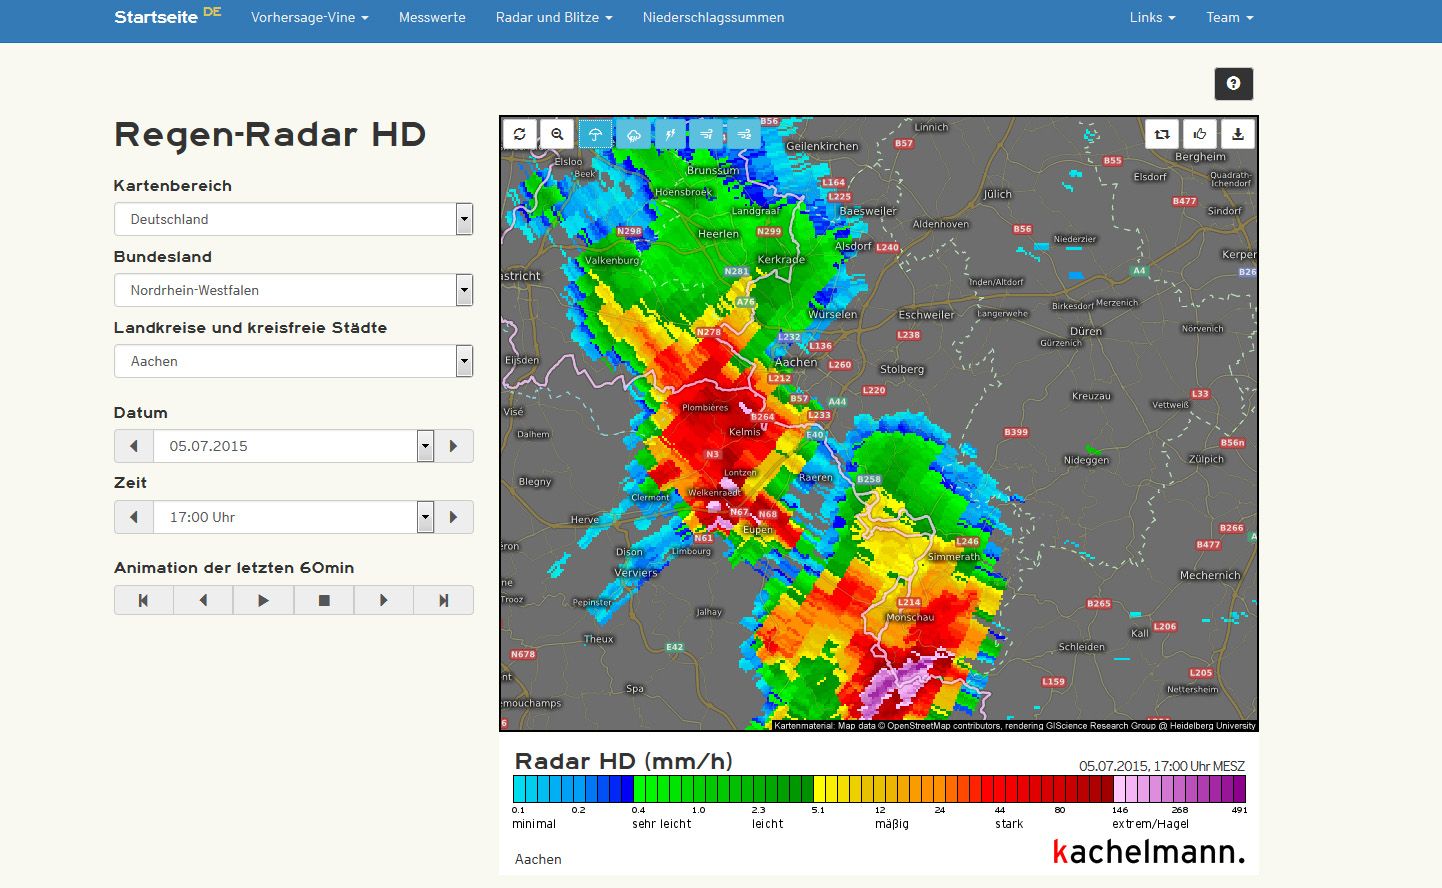
Task: Toggle the rain cloud layer icon
Action: [x=633, y=133]
